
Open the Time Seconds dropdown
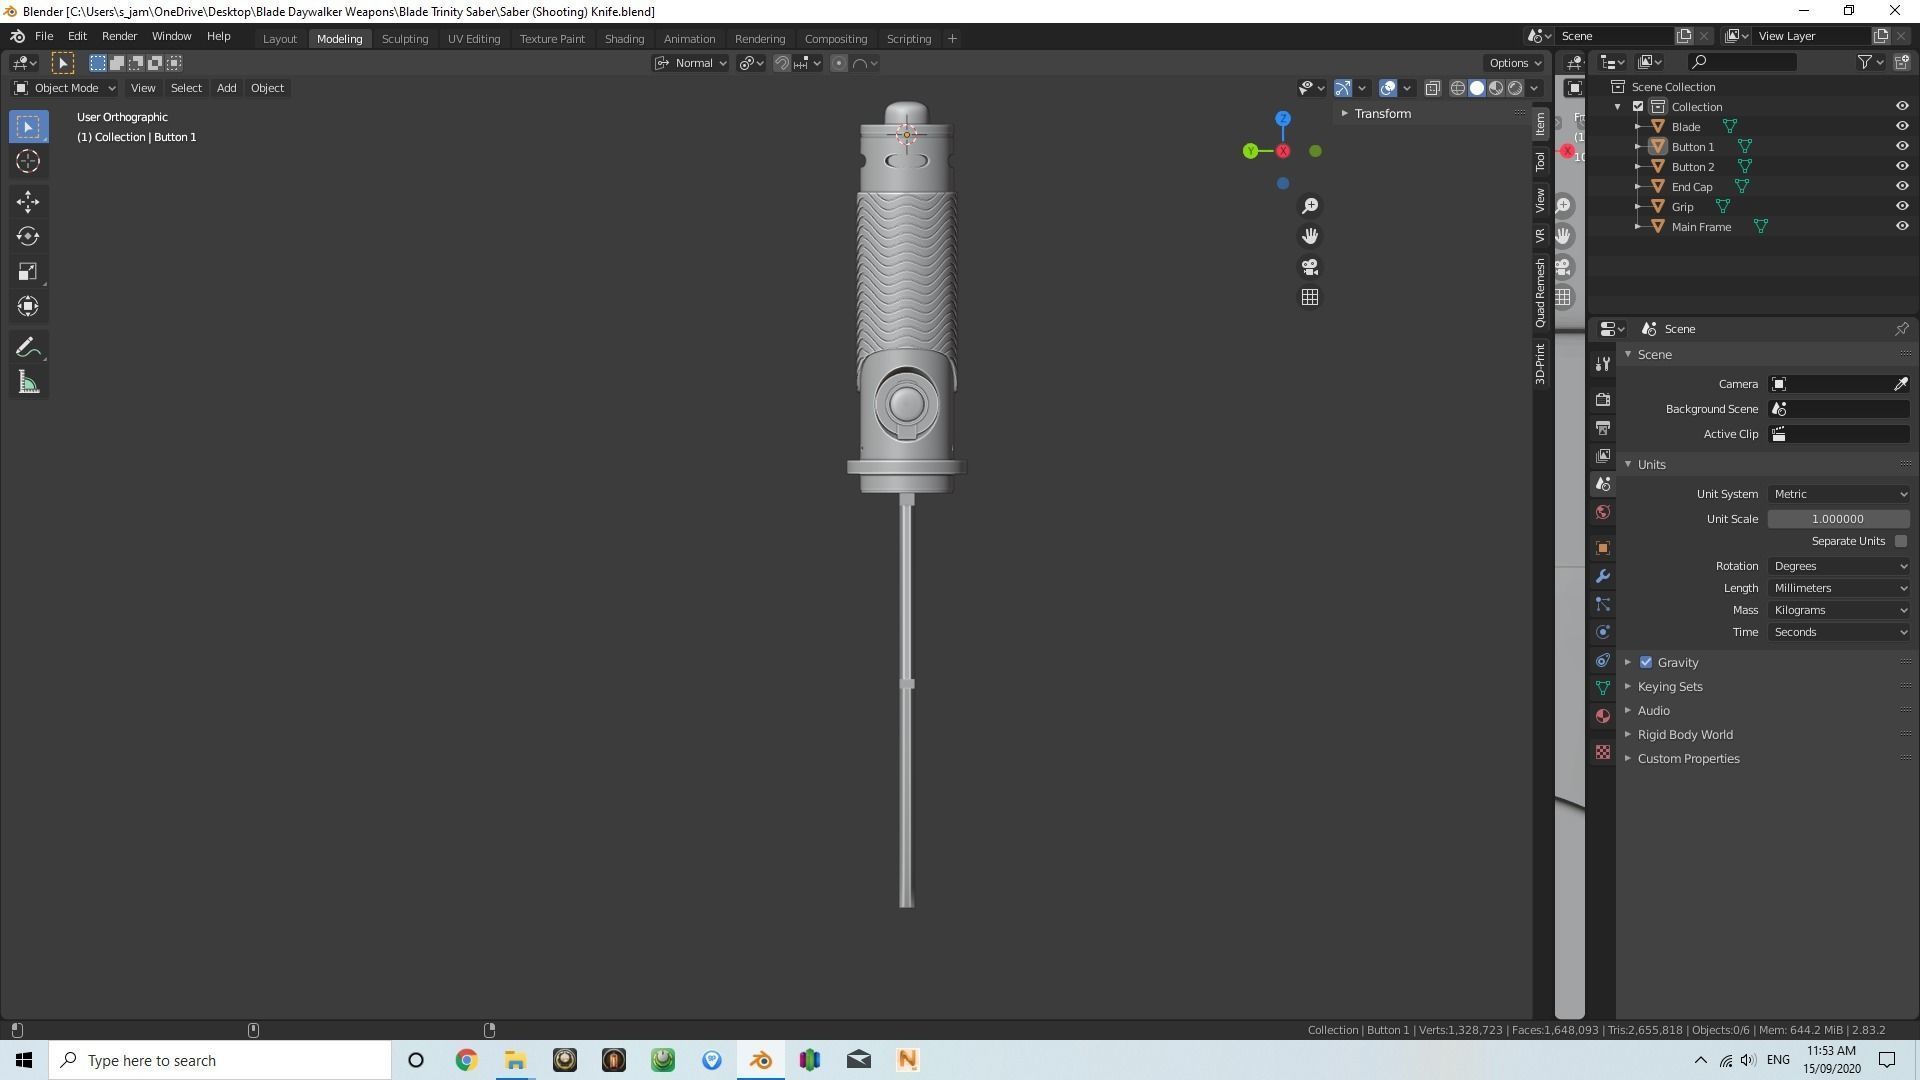coord(1839,632)
